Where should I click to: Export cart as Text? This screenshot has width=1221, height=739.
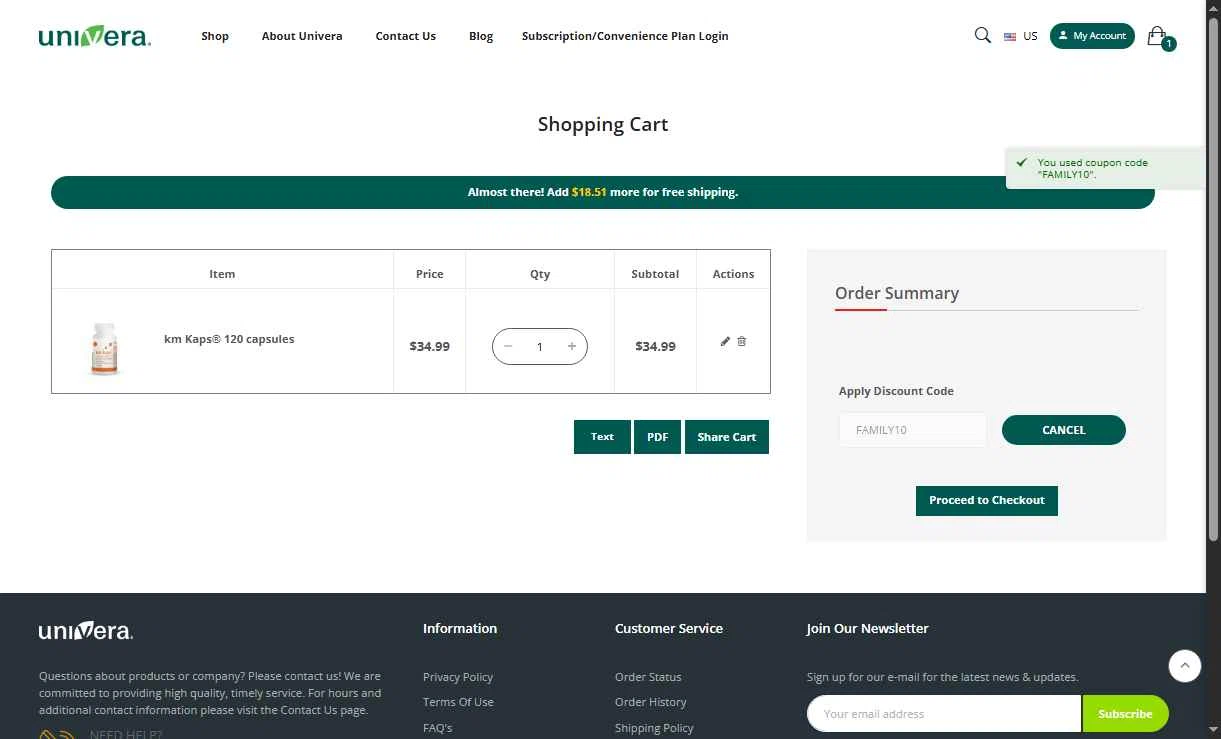tap(602, 437)
